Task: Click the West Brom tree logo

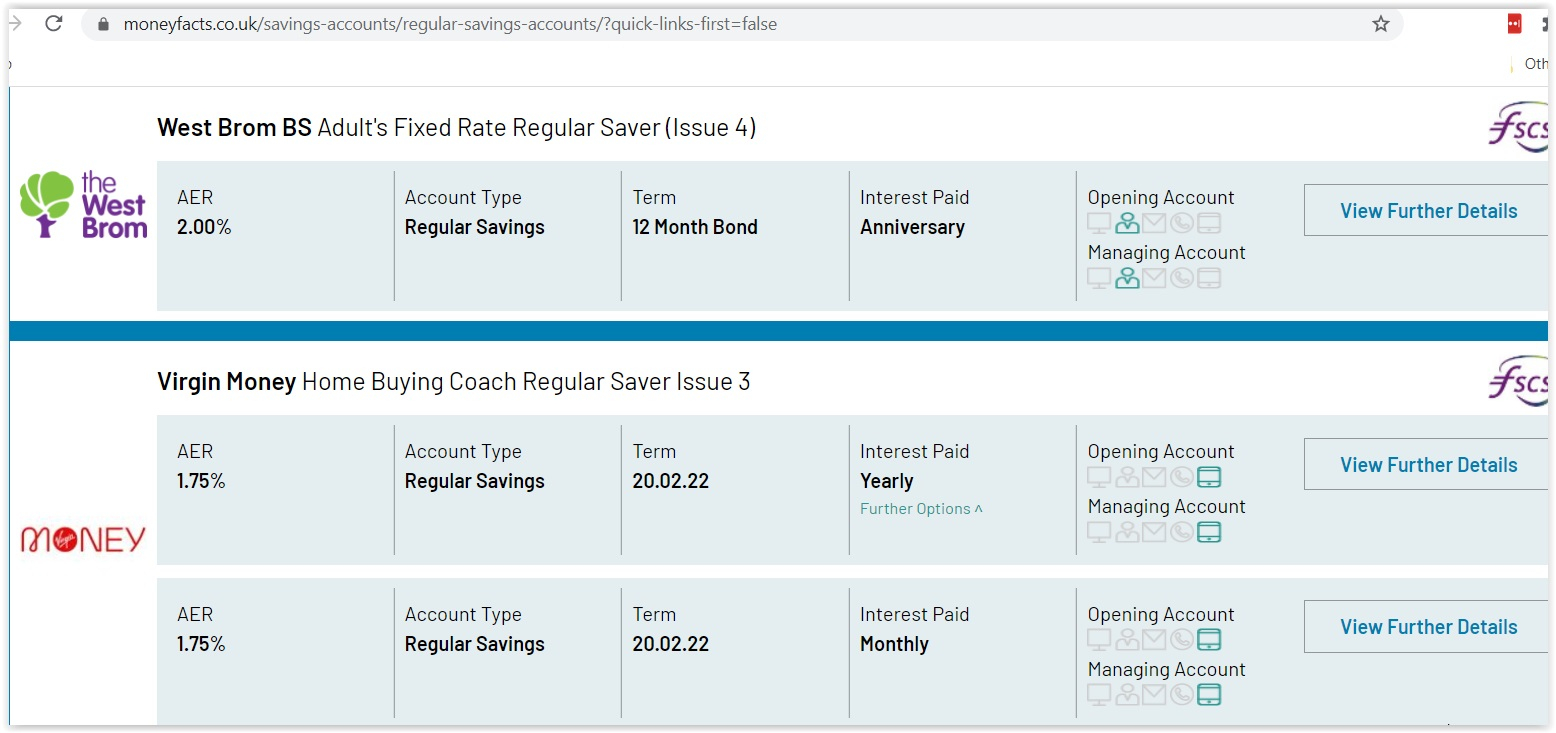Action: pos(83,205)
